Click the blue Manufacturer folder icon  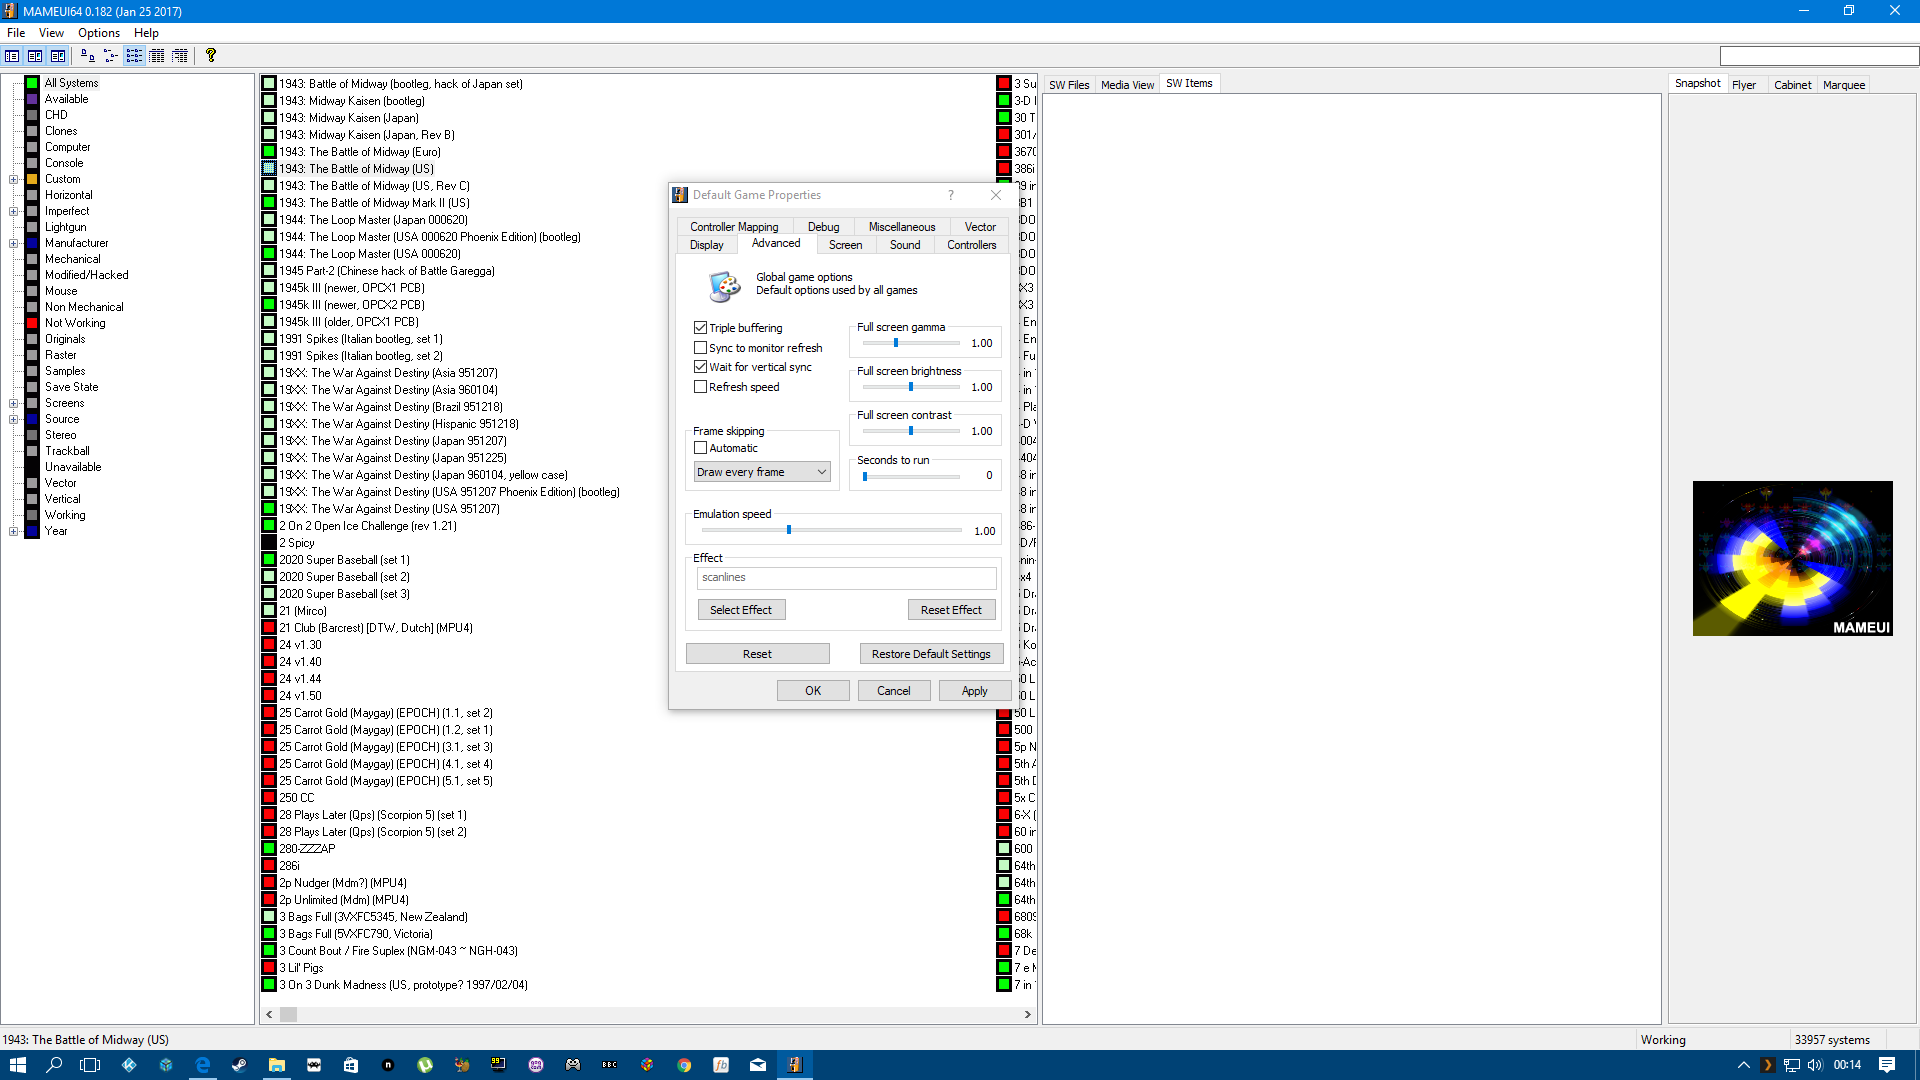pyautogui.click(x=32, y=243)
